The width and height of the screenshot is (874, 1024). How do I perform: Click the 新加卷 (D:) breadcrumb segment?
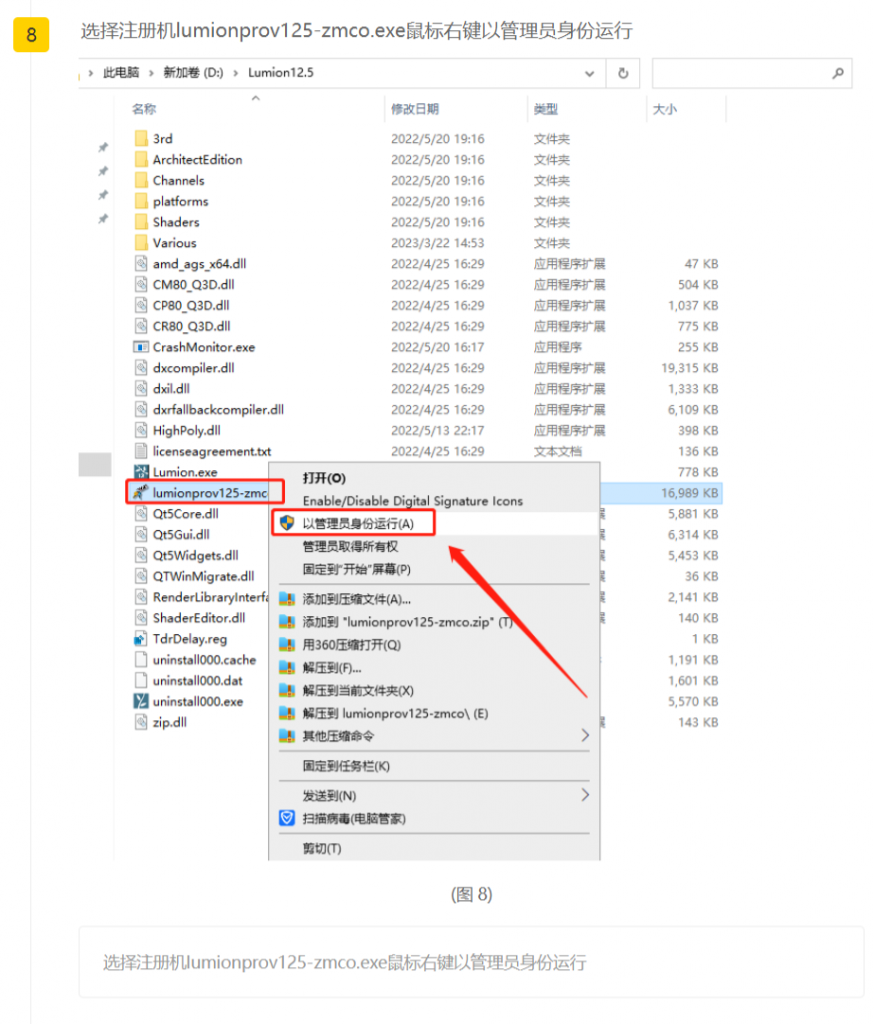196,73
